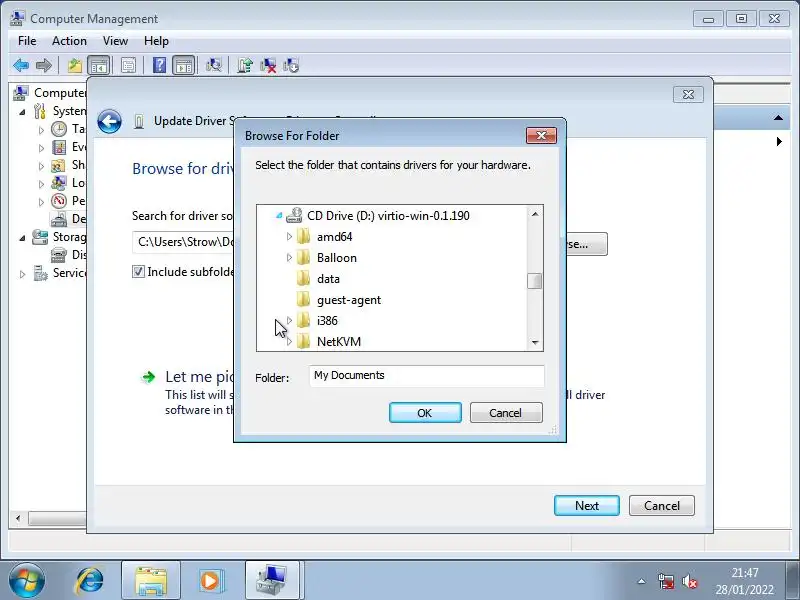Click Next in Update Driver wizard

(587, 506)
